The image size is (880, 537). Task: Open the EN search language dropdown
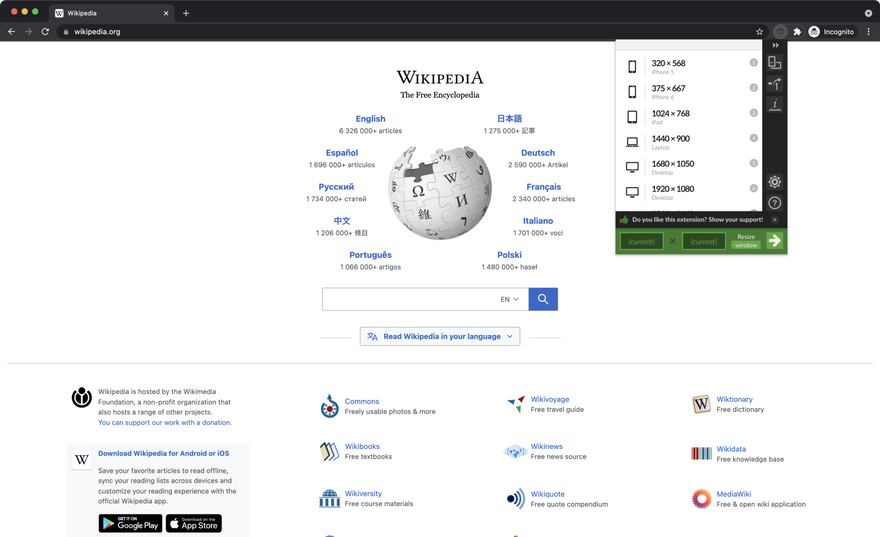(510, 300)
